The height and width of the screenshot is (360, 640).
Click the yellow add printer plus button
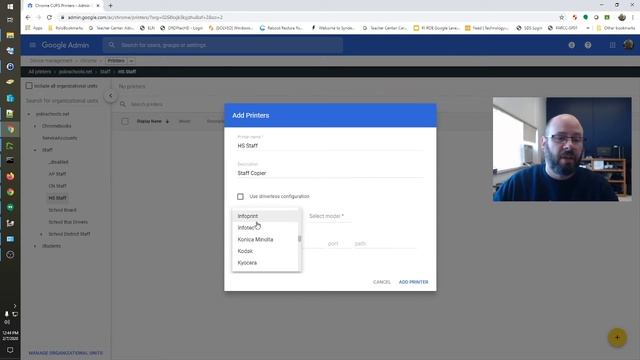(617, 338)
